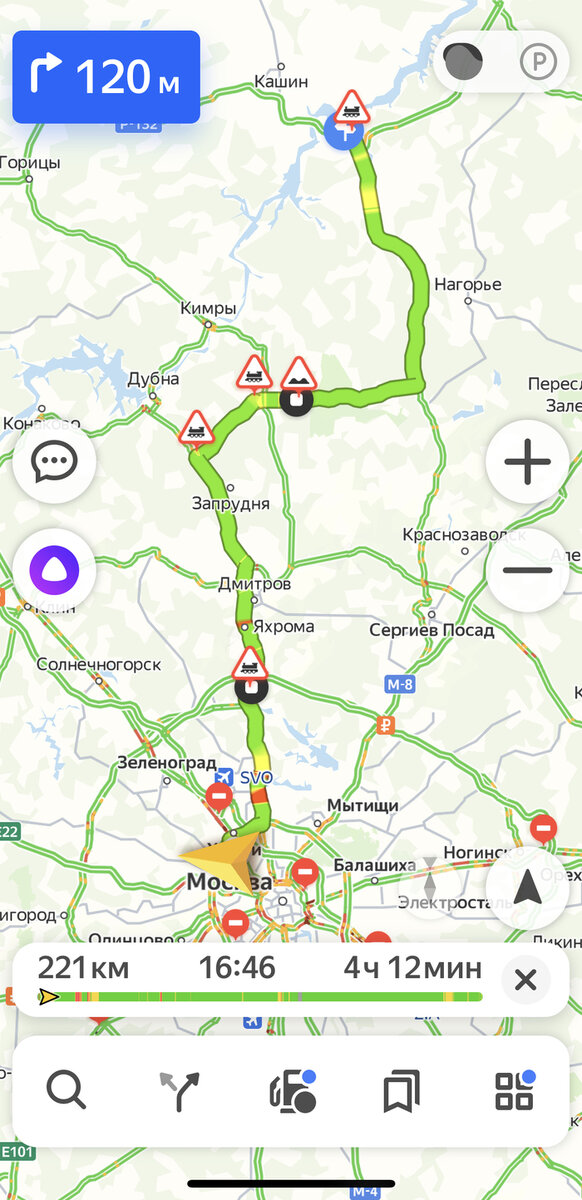The width and height of the screenshot is (582, 1200).
Task: Tap railway crossing sign near Яхрома
Action: pos(249,664)
